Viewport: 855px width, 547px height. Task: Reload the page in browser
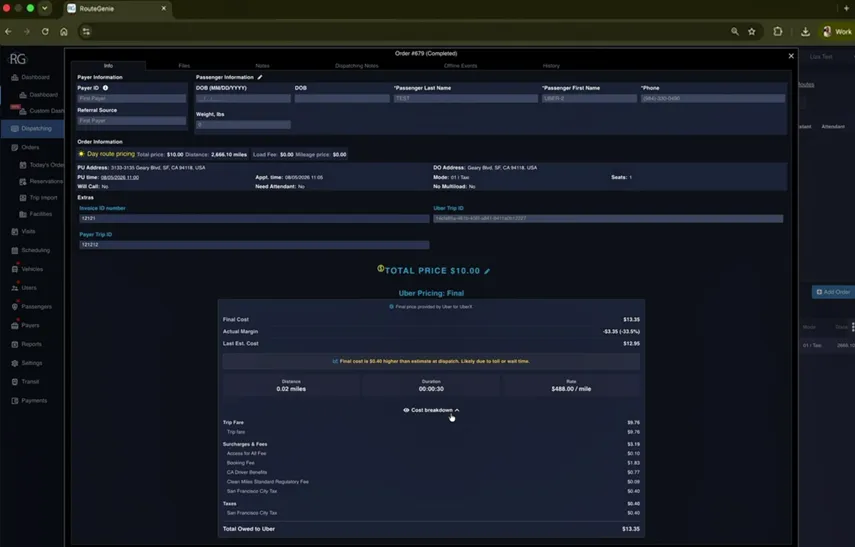(45, 32)
